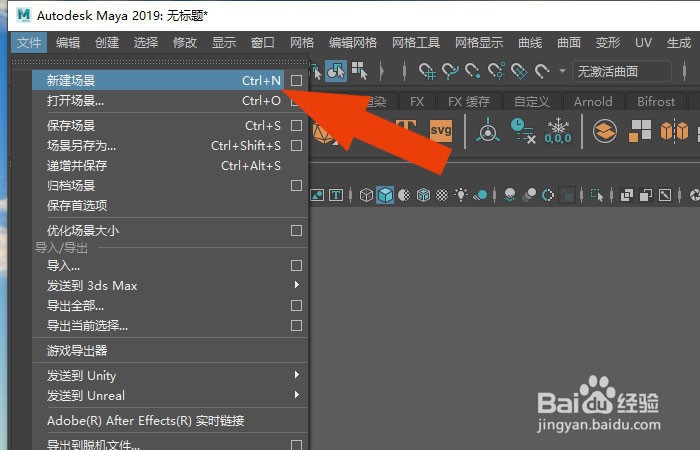Click the framed needle viewport toolbar icon
Screen dimensions: 700x450
pyautogui.click(x=665, y=195)
